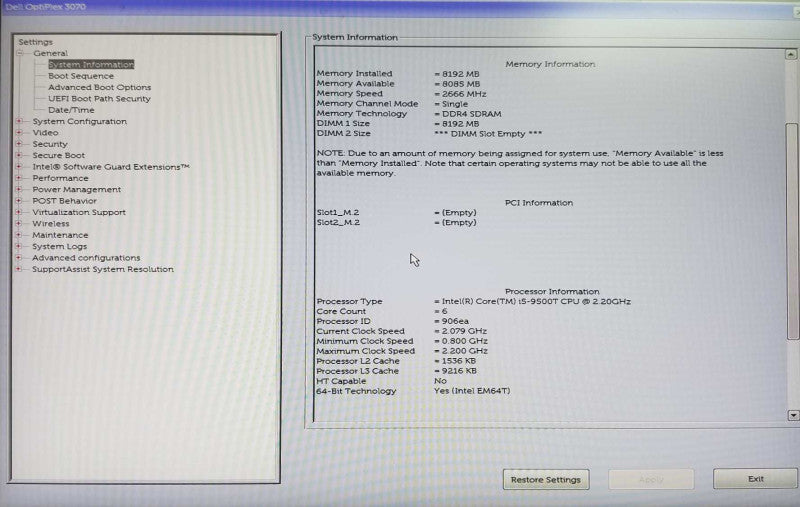The image size is (800, 507).
Task: Select Intel Software Guard Extensions category
Action: point(111,167)
